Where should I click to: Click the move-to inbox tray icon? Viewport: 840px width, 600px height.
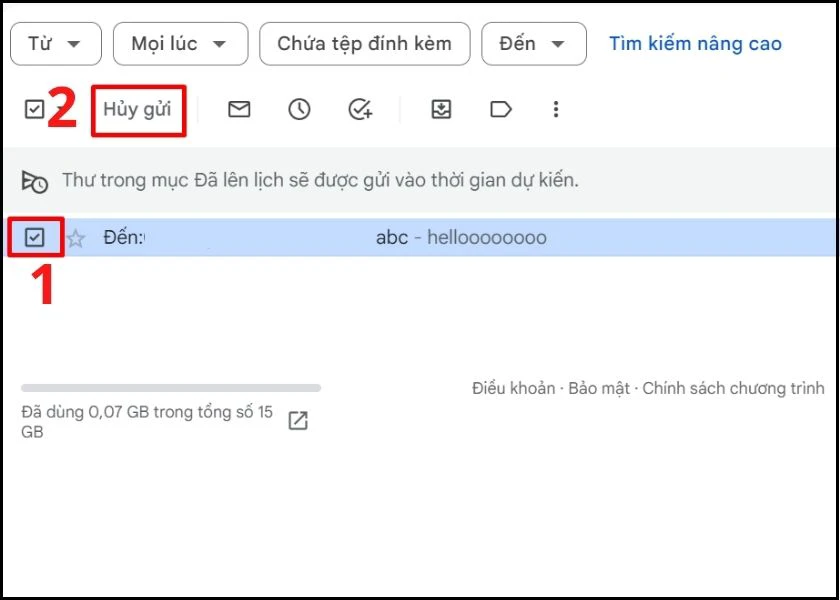point(441,110)
